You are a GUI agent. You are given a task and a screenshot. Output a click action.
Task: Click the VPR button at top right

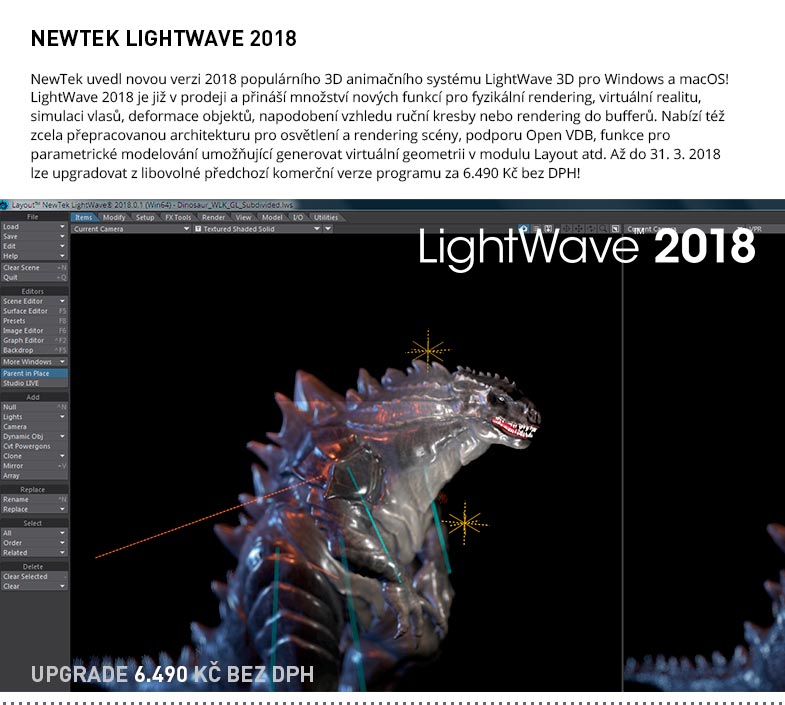coord(754,229)
